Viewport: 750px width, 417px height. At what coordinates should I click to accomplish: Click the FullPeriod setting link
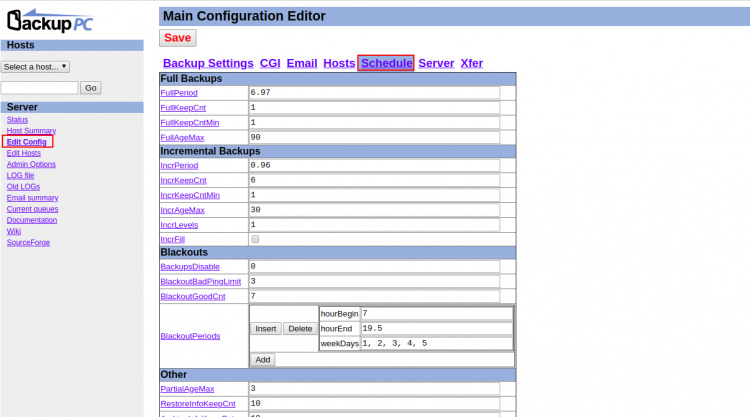181,93
